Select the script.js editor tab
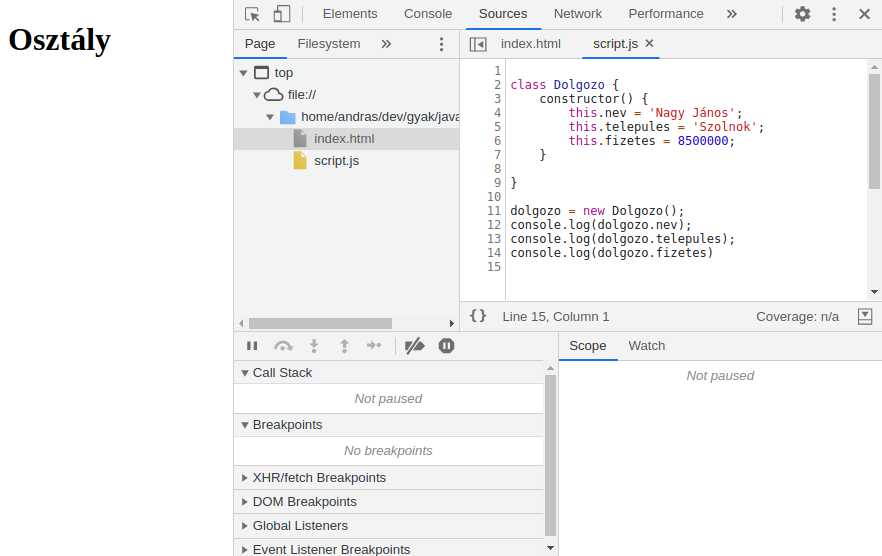This screenshot has width=882, height=556. [x=615, y=44]
